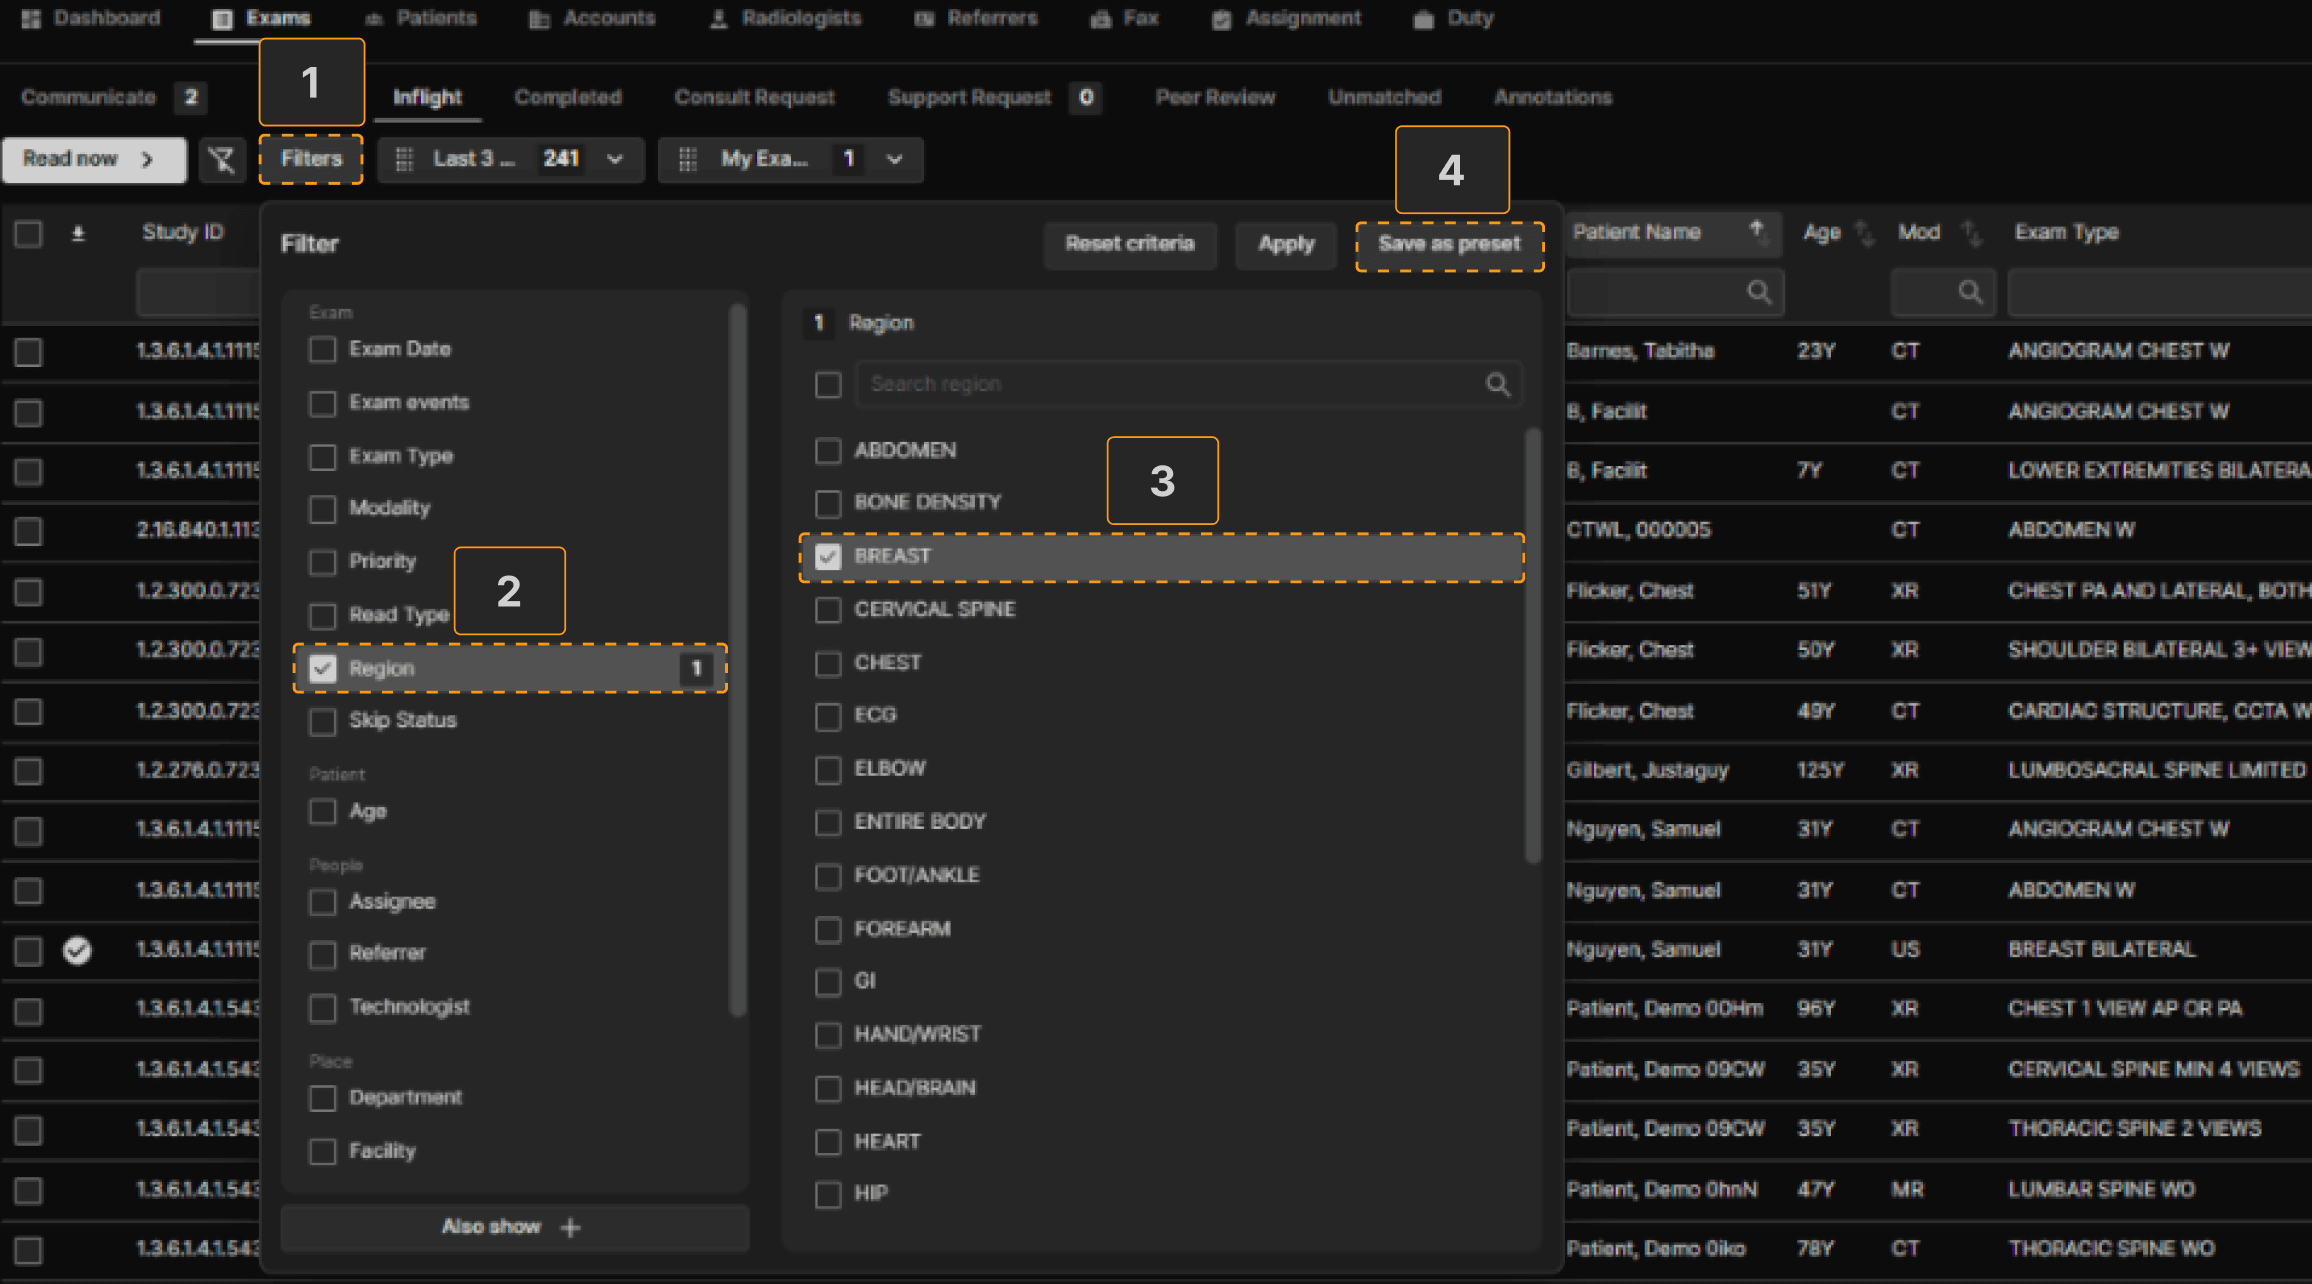The height and width of the screenshot is (1284, 2312).
Task: Expand the My Exa... preset dropdown
Action: [x=895, y=159]
